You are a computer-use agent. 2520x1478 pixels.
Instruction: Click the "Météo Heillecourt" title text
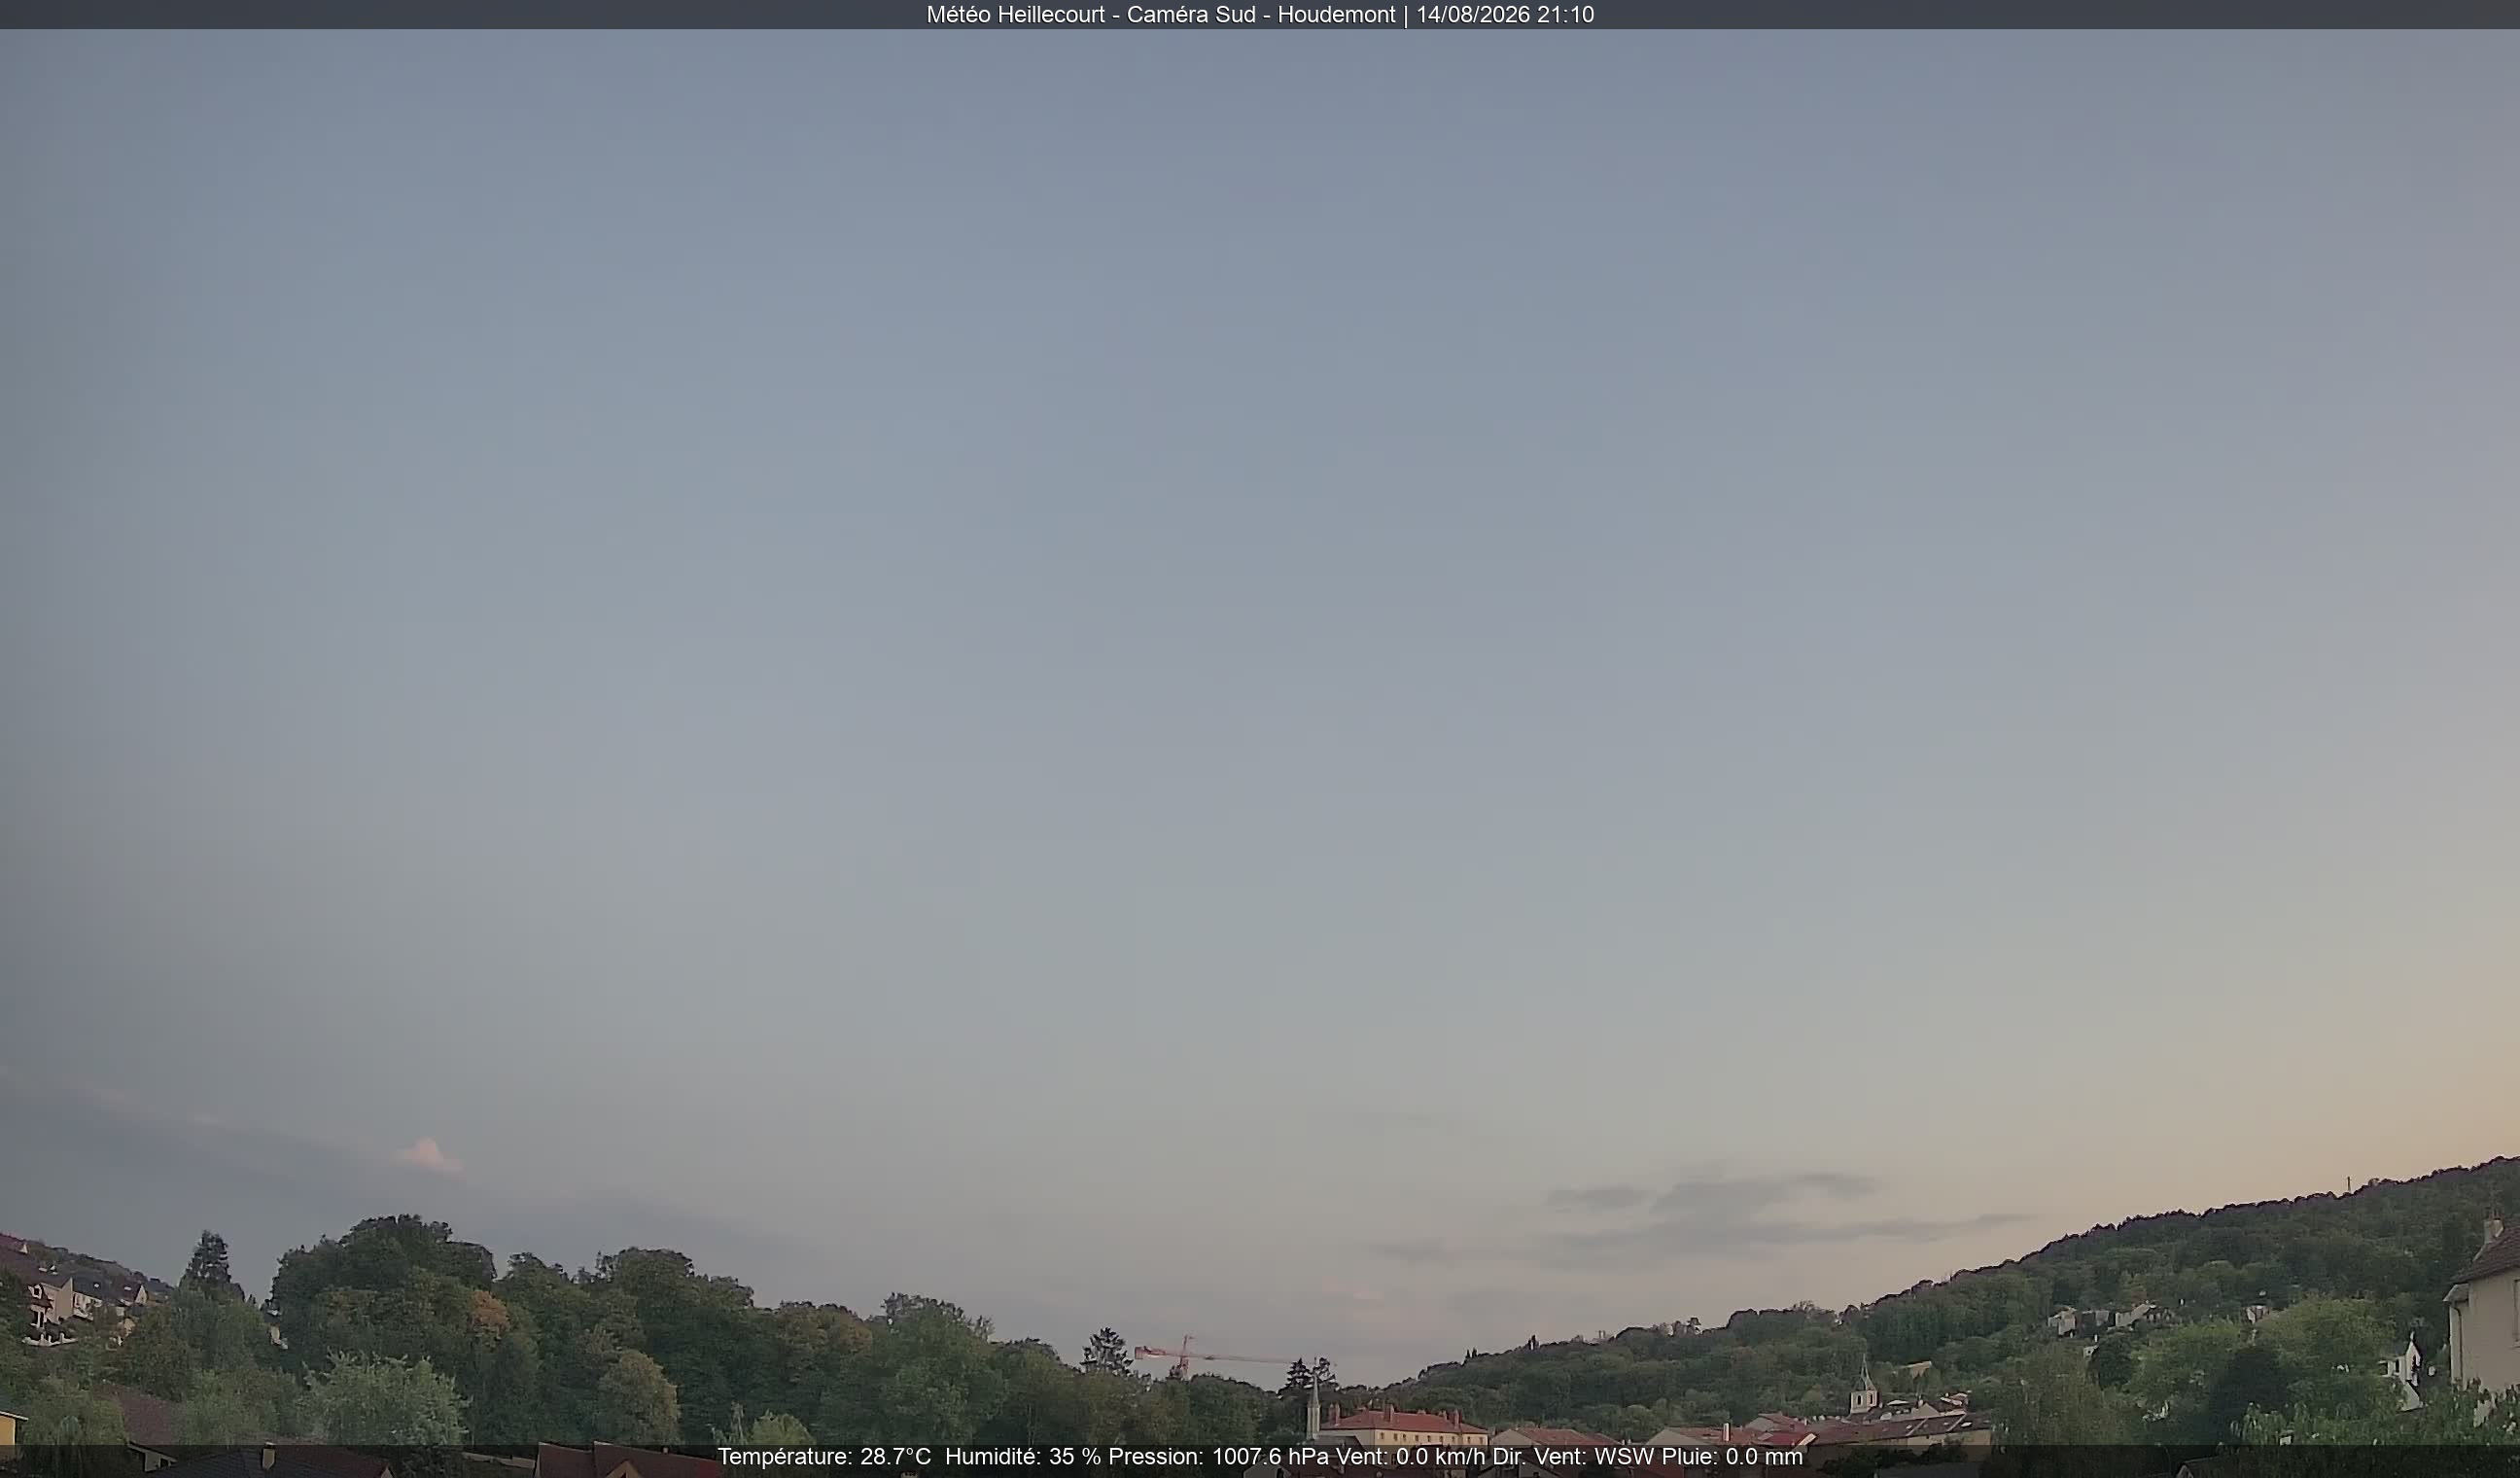pyautogui.click(x=1015, y=15)
